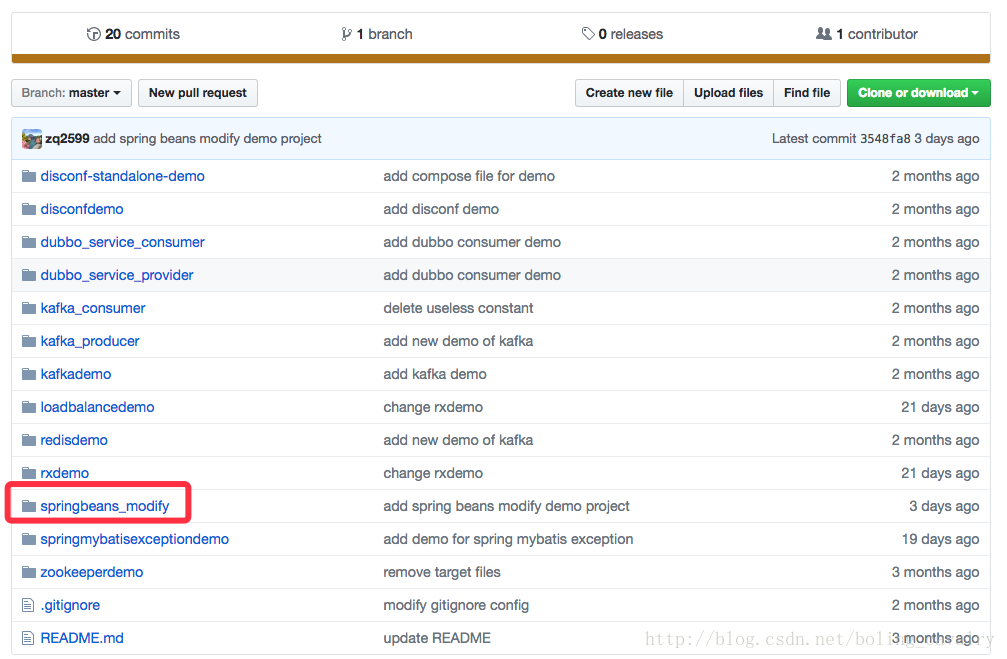Expand the Branch: master dropdown
The height and width of the screenshot is (659, 1007).
tap(71, 93)
